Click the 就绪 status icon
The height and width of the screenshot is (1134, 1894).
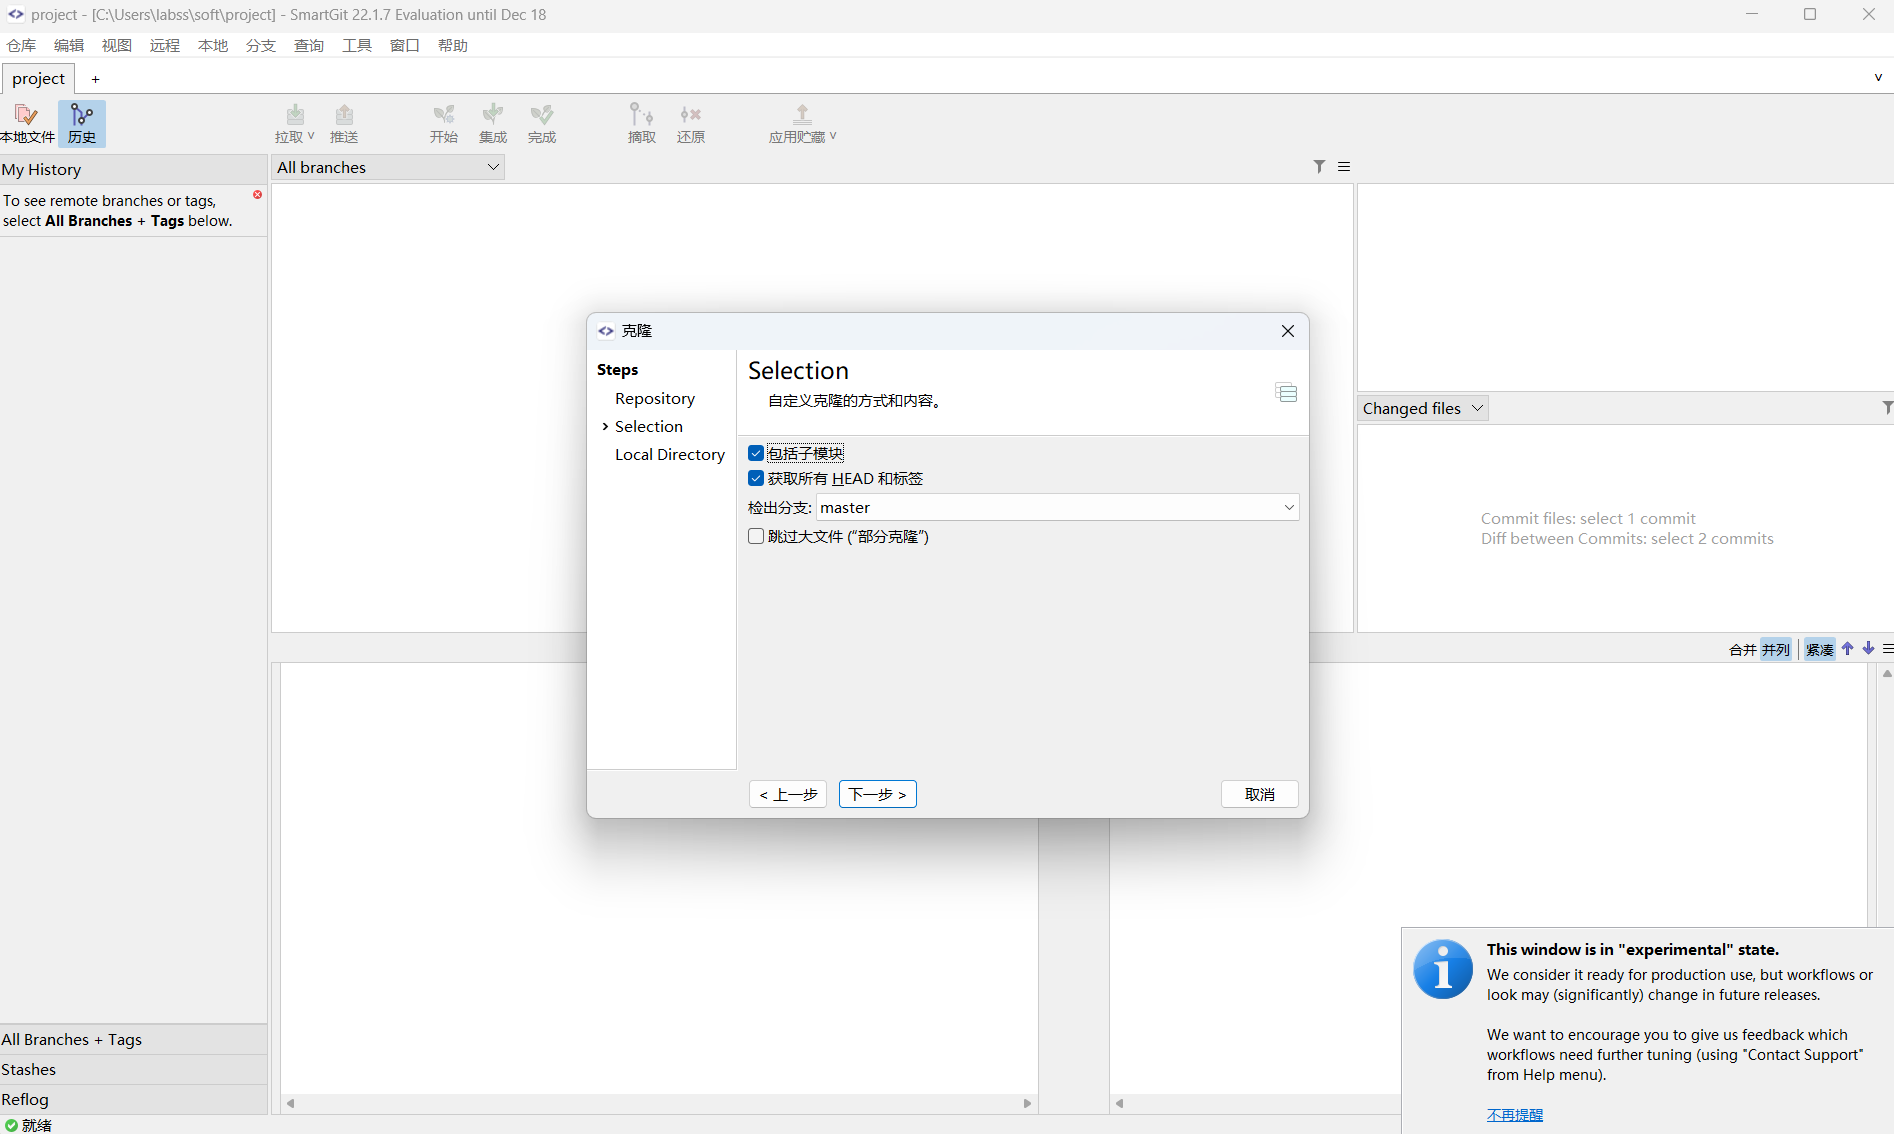pos(11,1125)
